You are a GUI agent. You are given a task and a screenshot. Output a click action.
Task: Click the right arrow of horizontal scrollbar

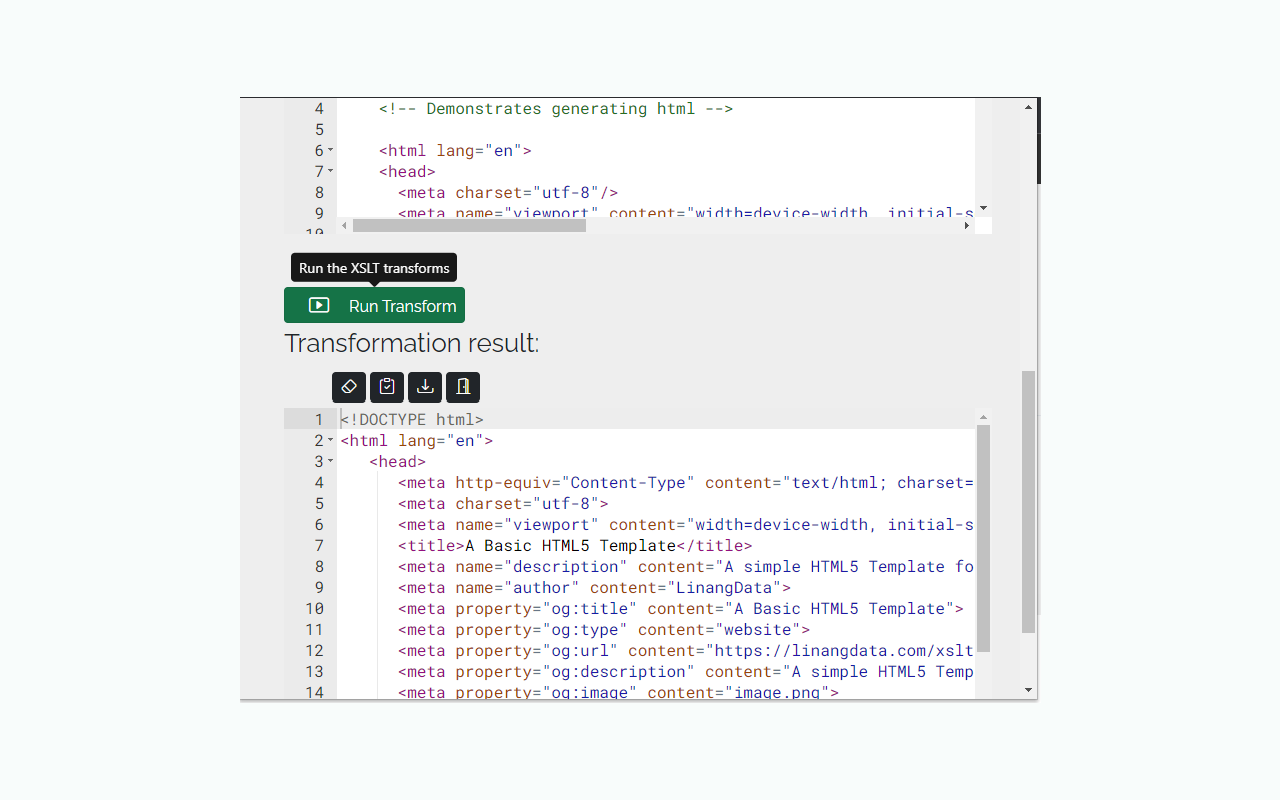tap(966, 225)
